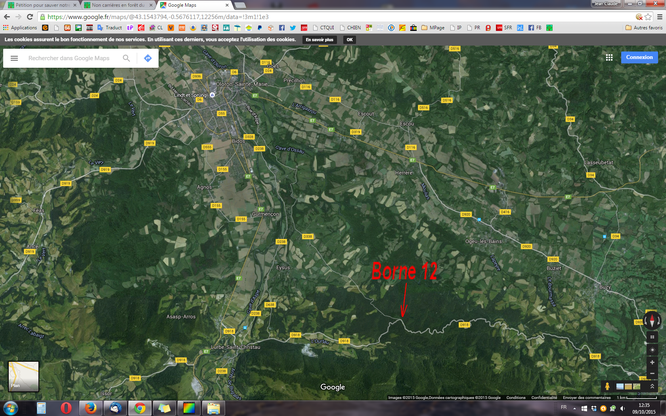Click the my-location target button
Viewport: 666px width, 416px height.
tap(652, 350)
